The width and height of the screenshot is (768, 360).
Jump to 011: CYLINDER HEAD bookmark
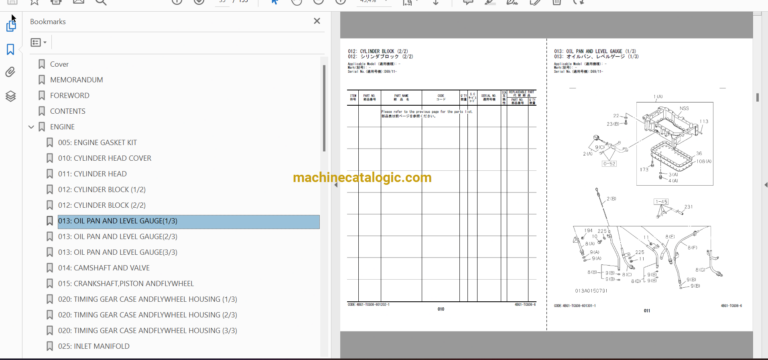[92, 174]
